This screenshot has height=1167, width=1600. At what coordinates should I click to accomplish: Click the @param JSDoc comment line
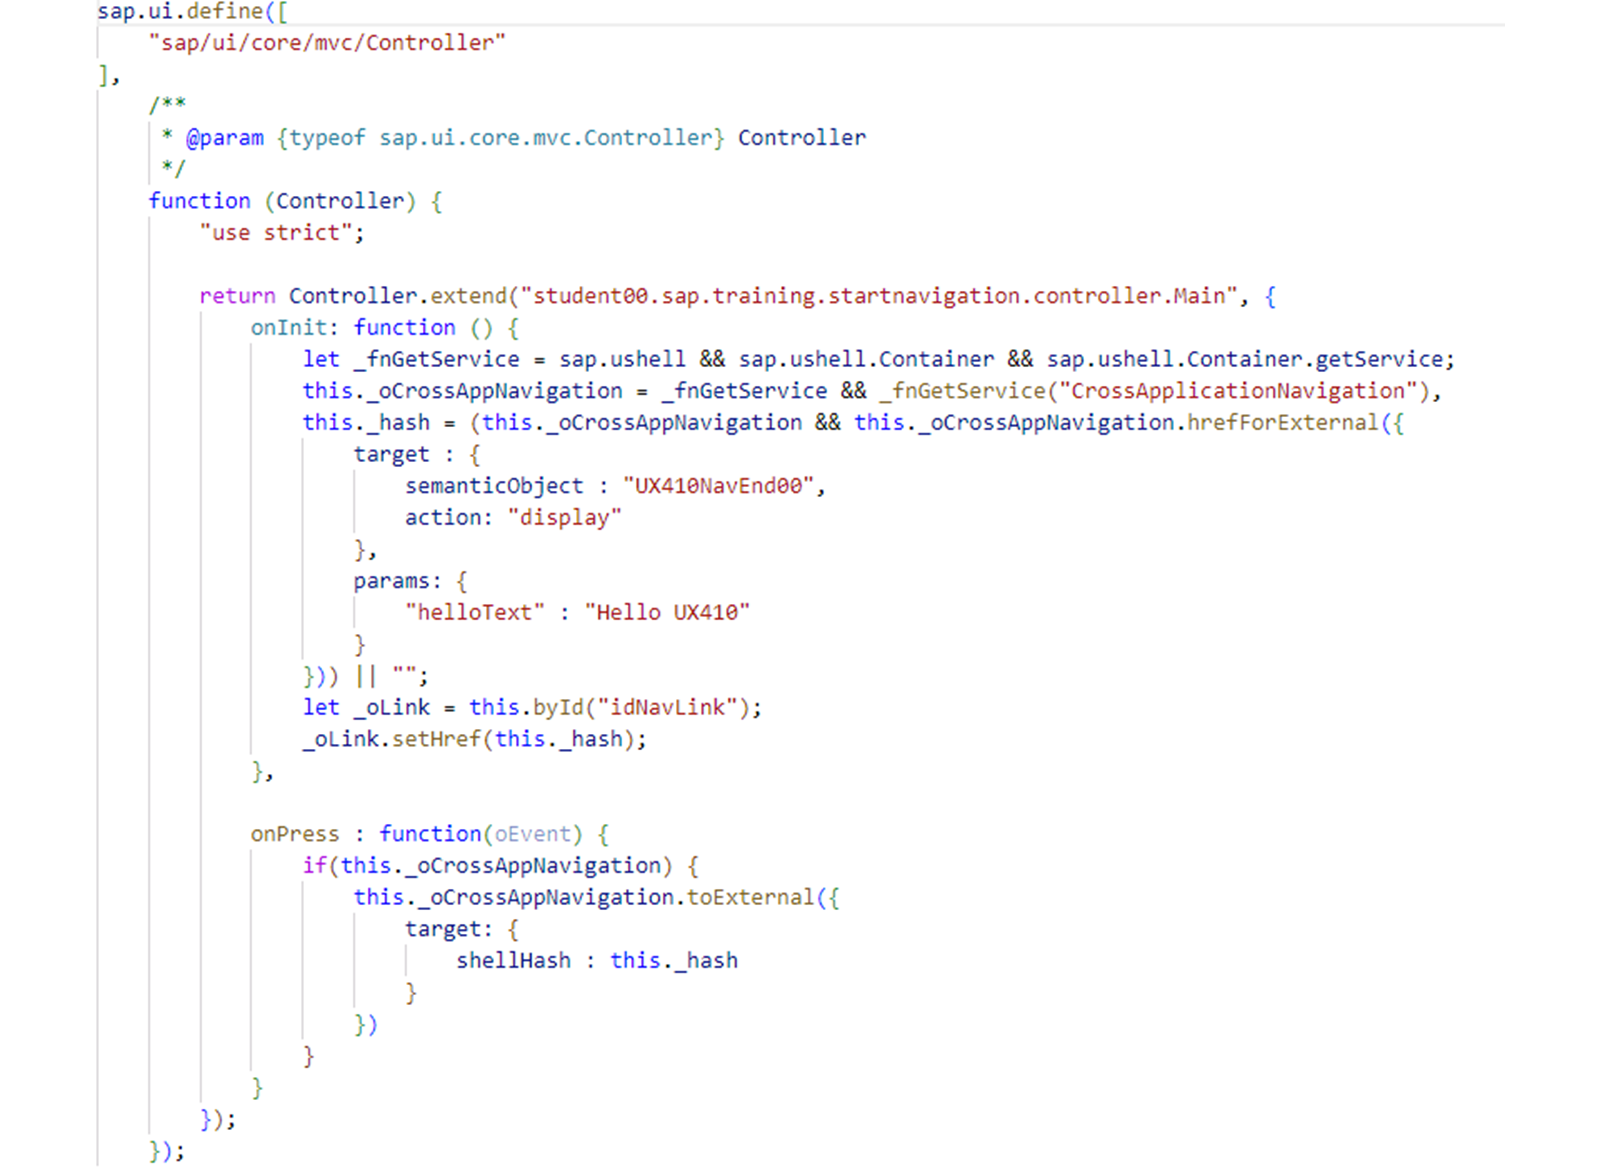pos(514,138)
